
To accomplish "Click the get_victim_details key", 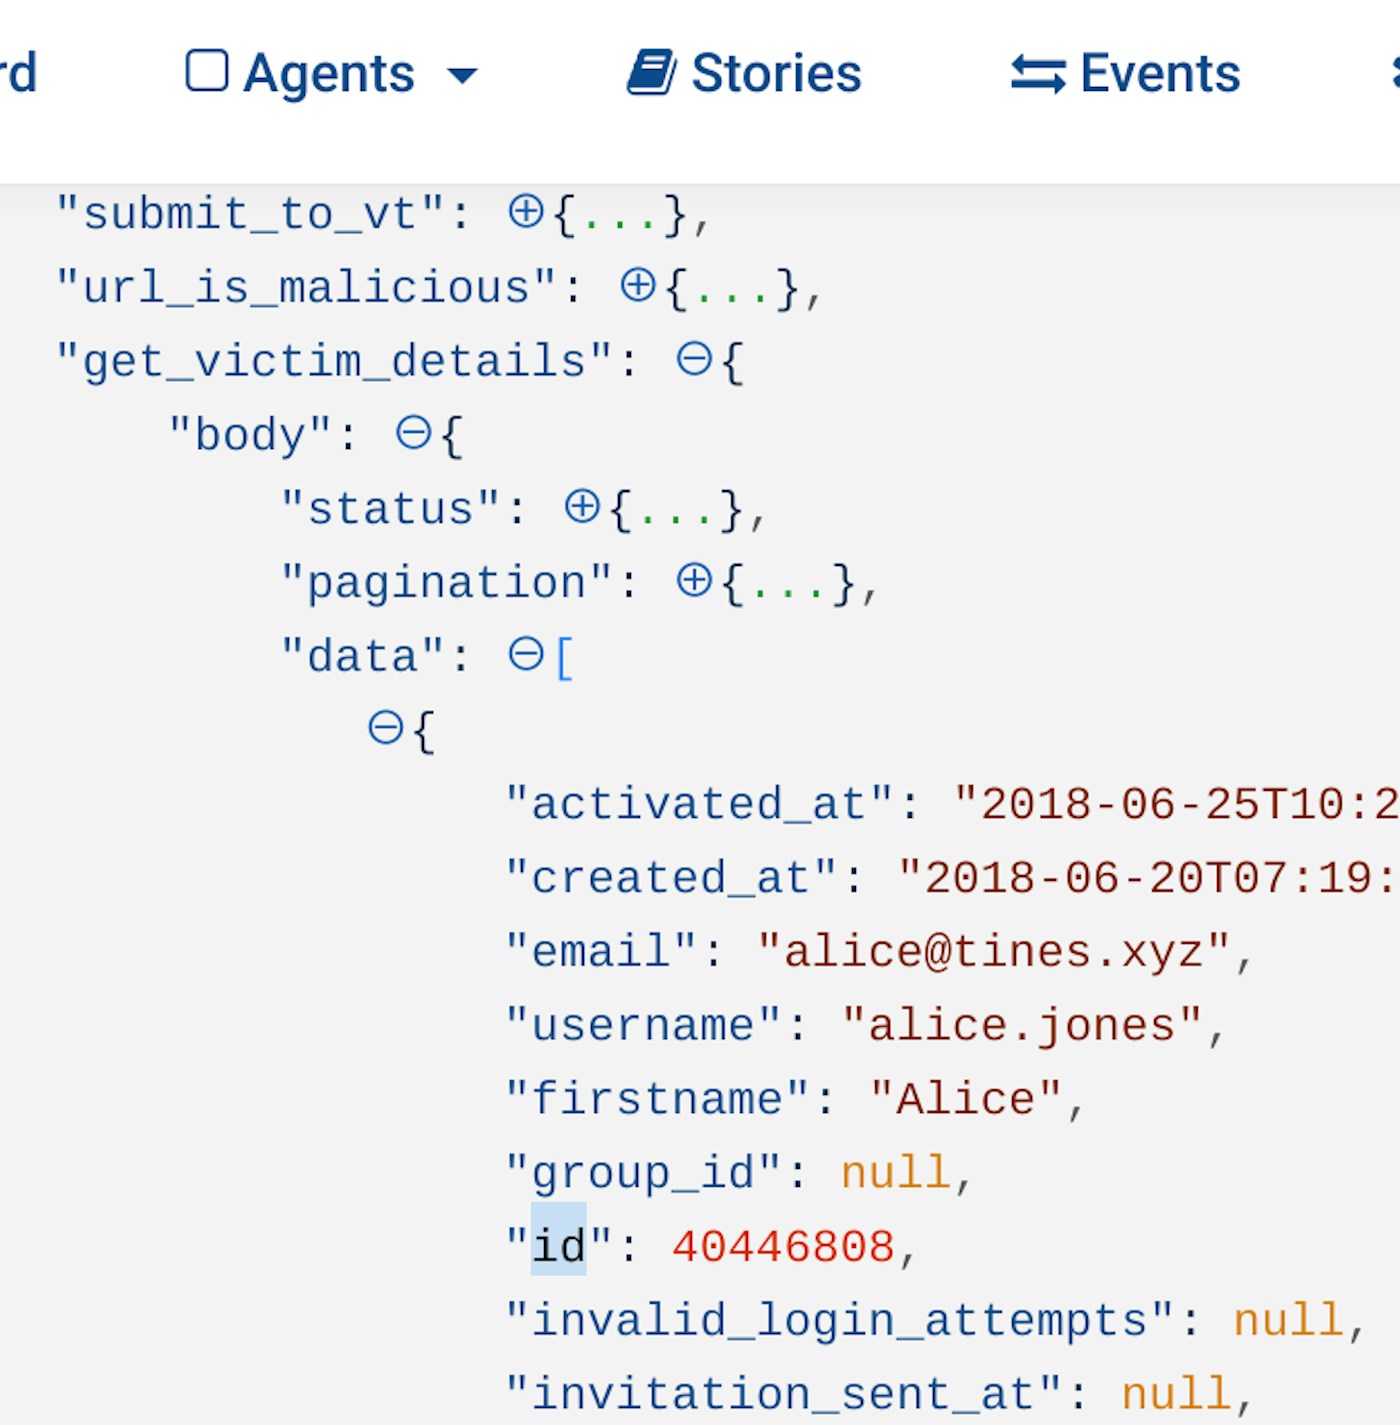I will point(333,361).
